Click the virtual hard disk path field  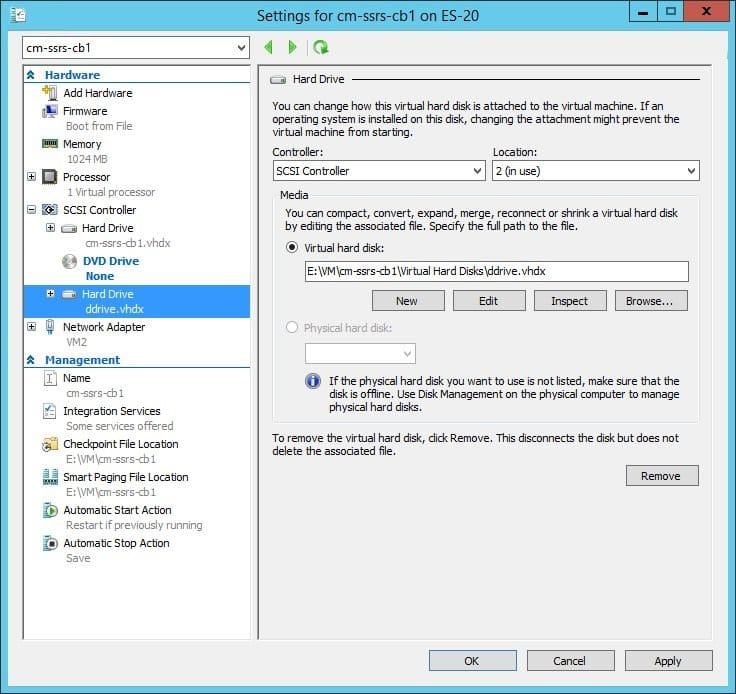pyautogui.click(x=497, y=271)
